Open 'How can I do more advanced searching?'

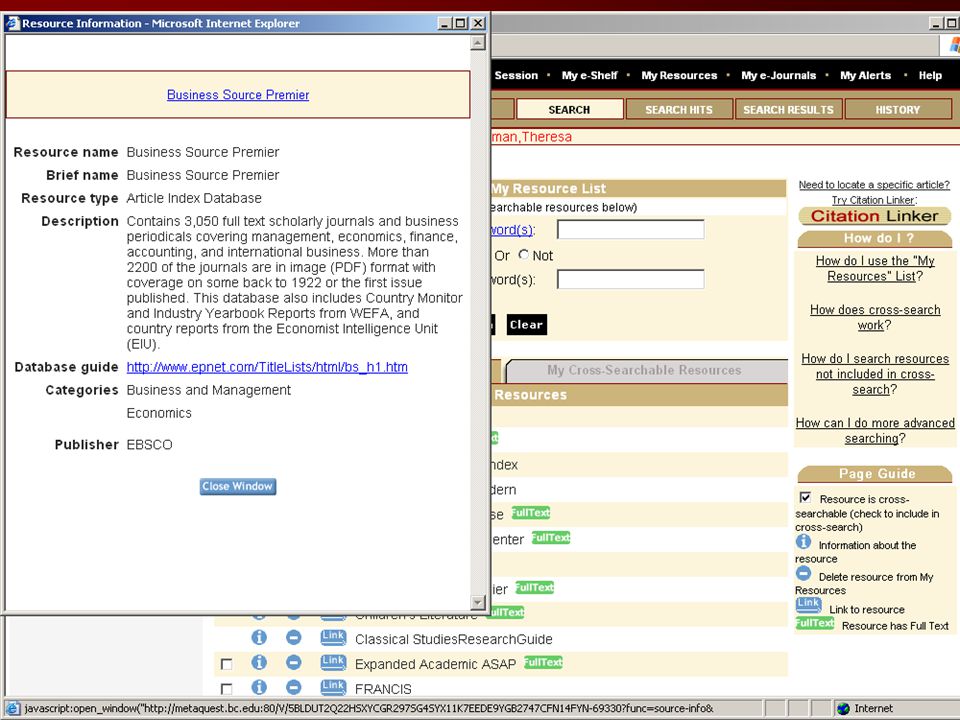(875, 430)
